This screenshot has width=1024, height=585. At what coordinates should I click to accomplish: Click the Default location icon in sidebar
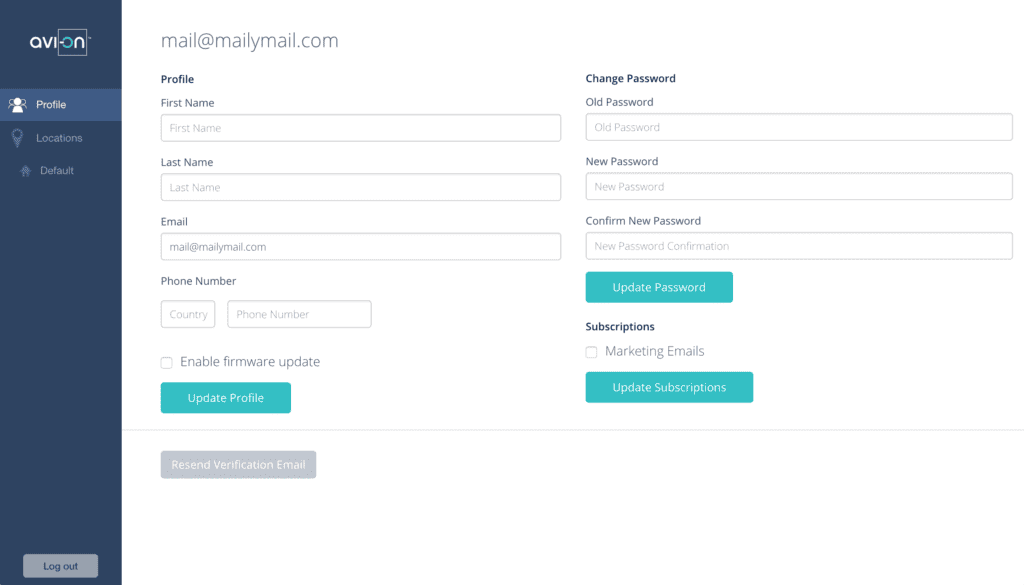point(26,171)
